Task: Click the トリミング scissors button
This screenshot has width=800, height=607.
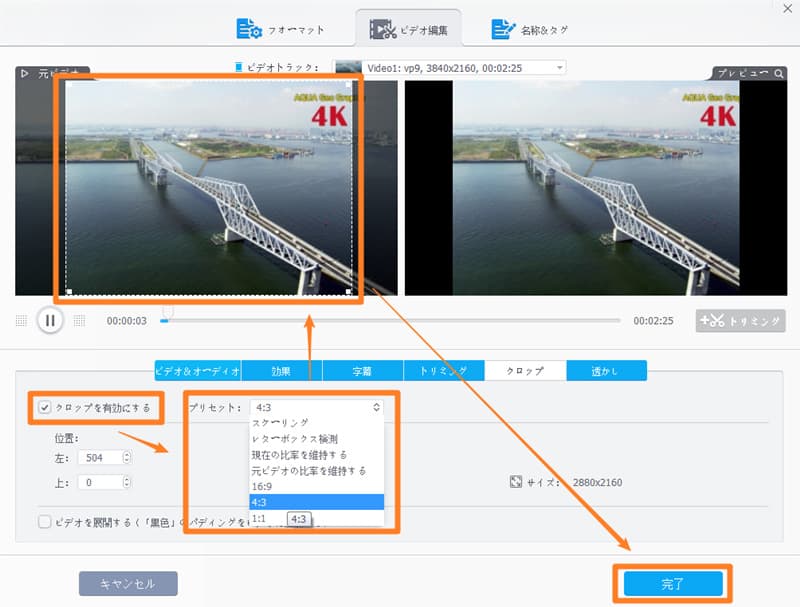Action: (740, 321)
